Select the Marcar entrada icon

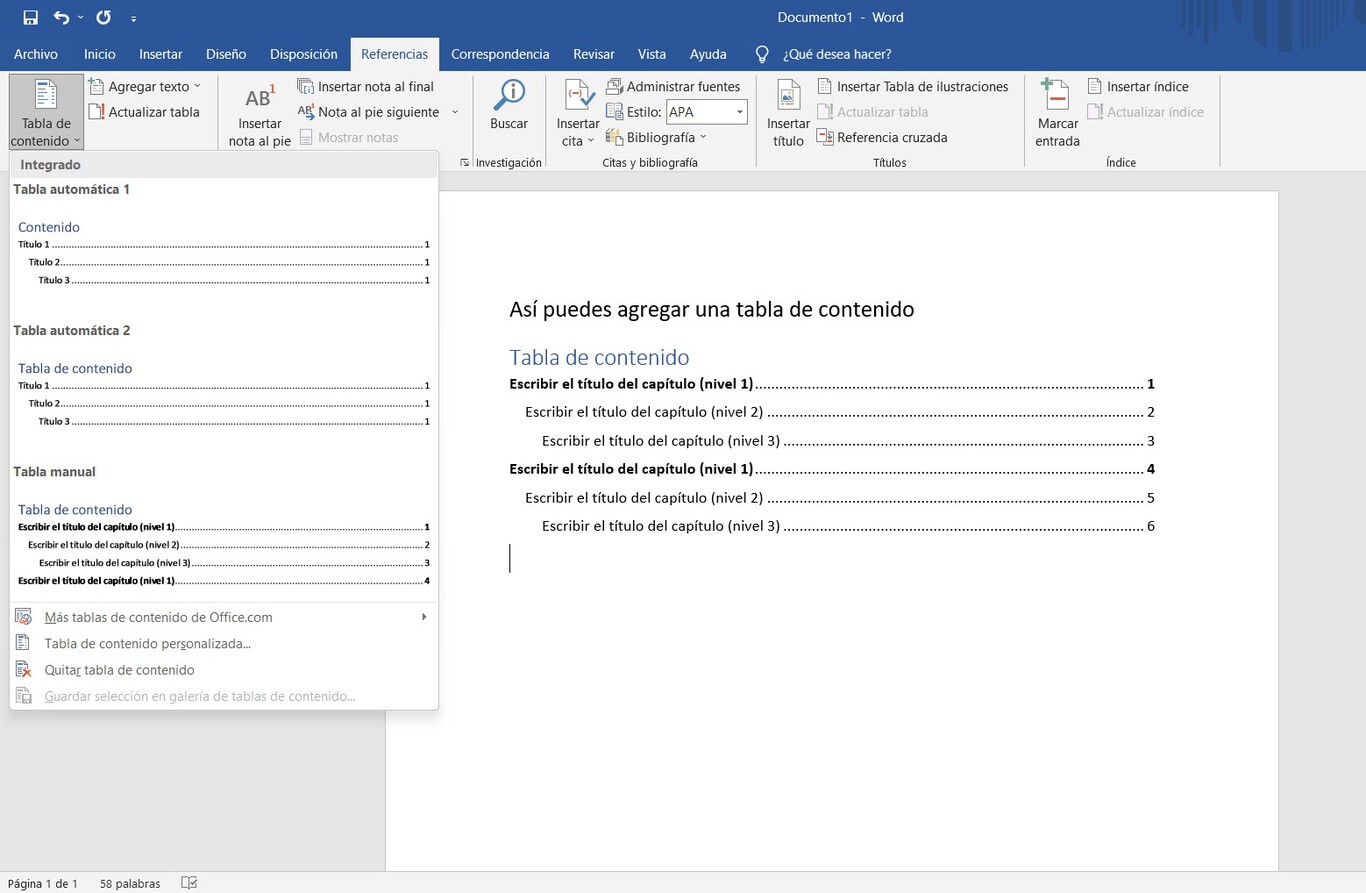pyautogui.click(x=1056, y=110)
